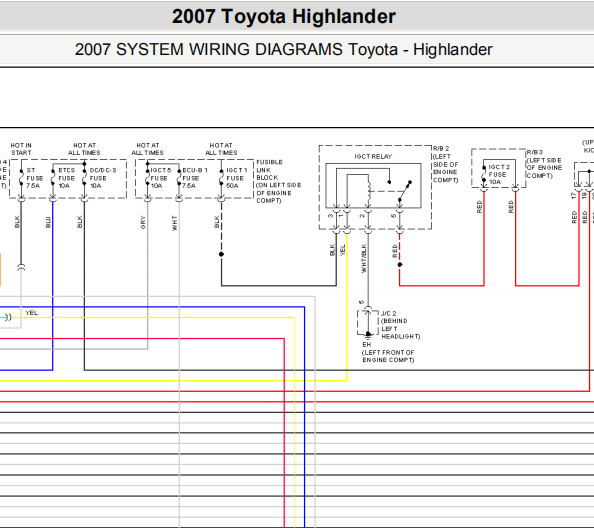Click the DC/DC-S FUSE 10A symbol
This screenshot has width=594, height=528.
84,178
